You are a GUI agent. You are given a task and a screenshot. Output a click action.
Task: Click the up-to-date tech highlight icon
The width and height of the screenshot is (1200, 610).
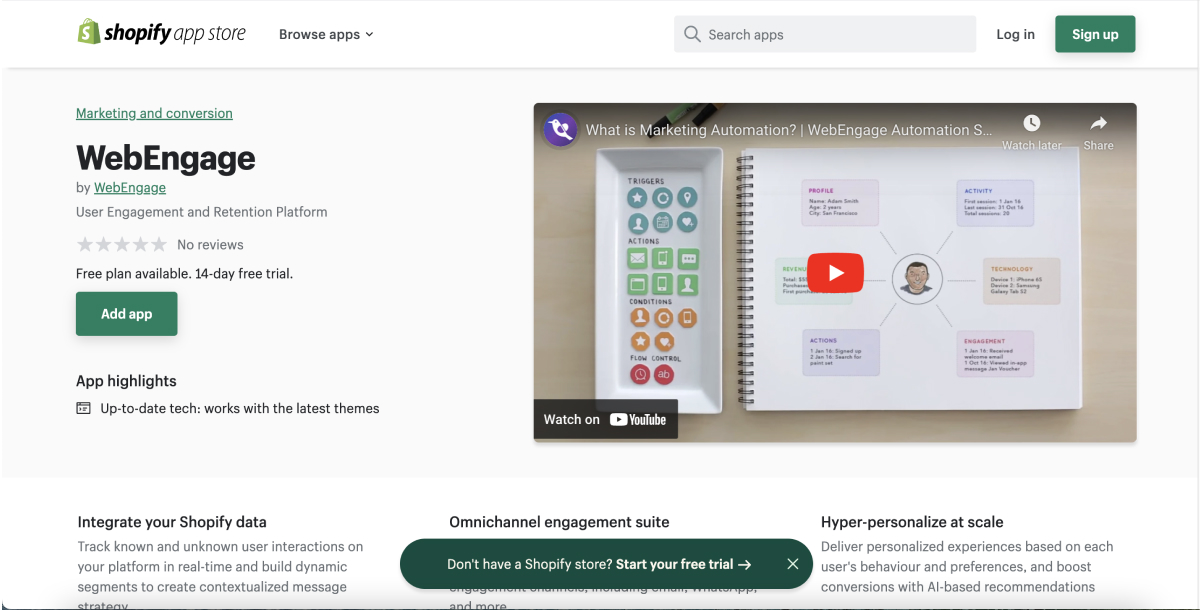[x=84, y=408]
